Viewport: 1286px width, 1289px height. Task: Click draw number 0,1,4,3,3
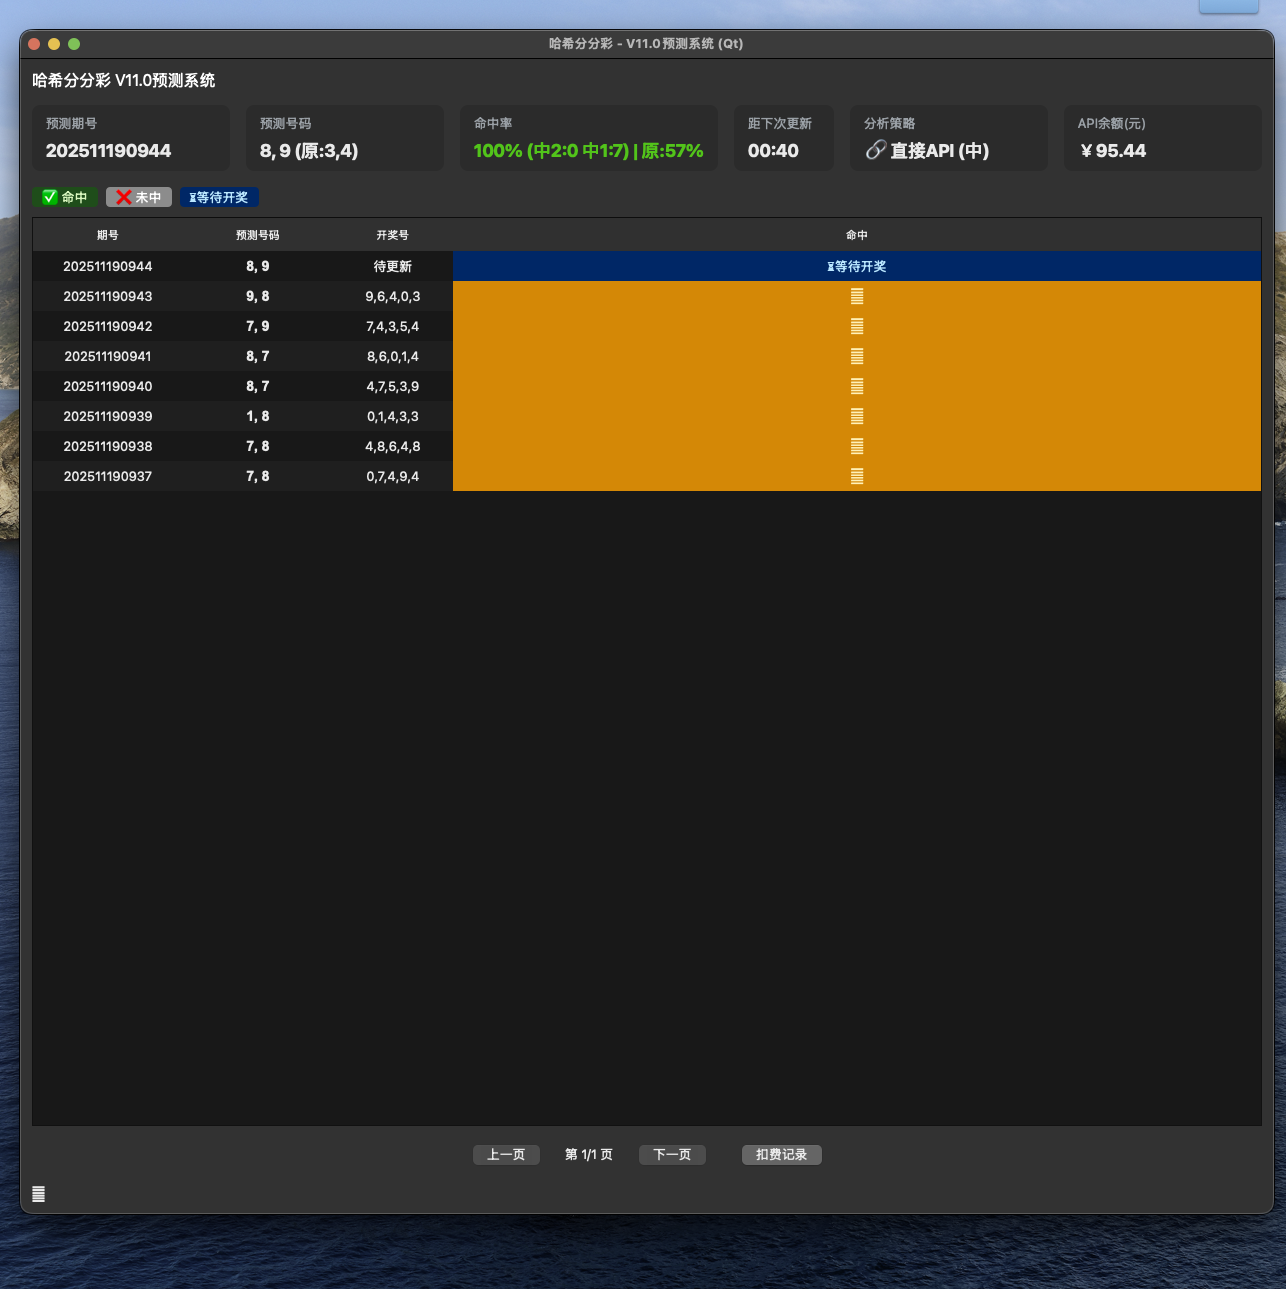pyautogui.click(x=393, y=416)
